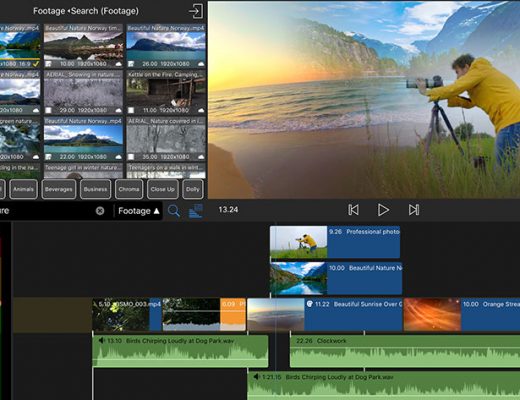Click cloud download icon on the 35.00 clip
Screen dimensions: 520x400
[x=201, y=157]
